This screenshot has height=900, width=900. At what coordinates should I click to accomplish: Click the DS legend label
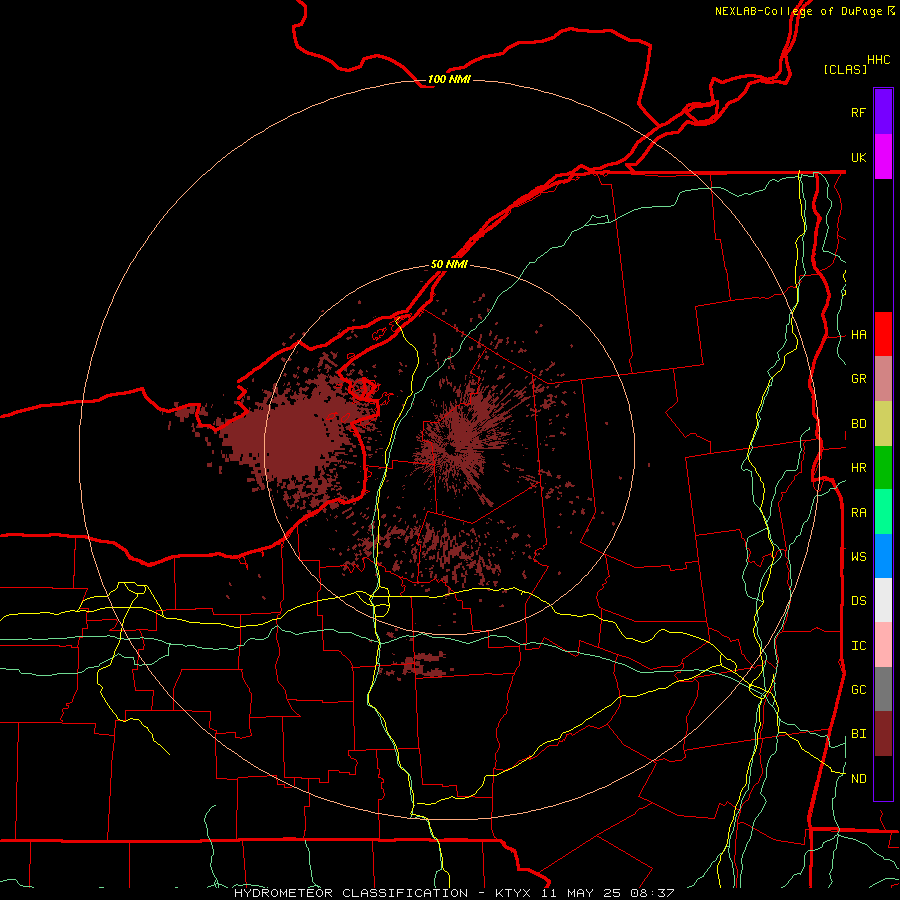[858, 601]
